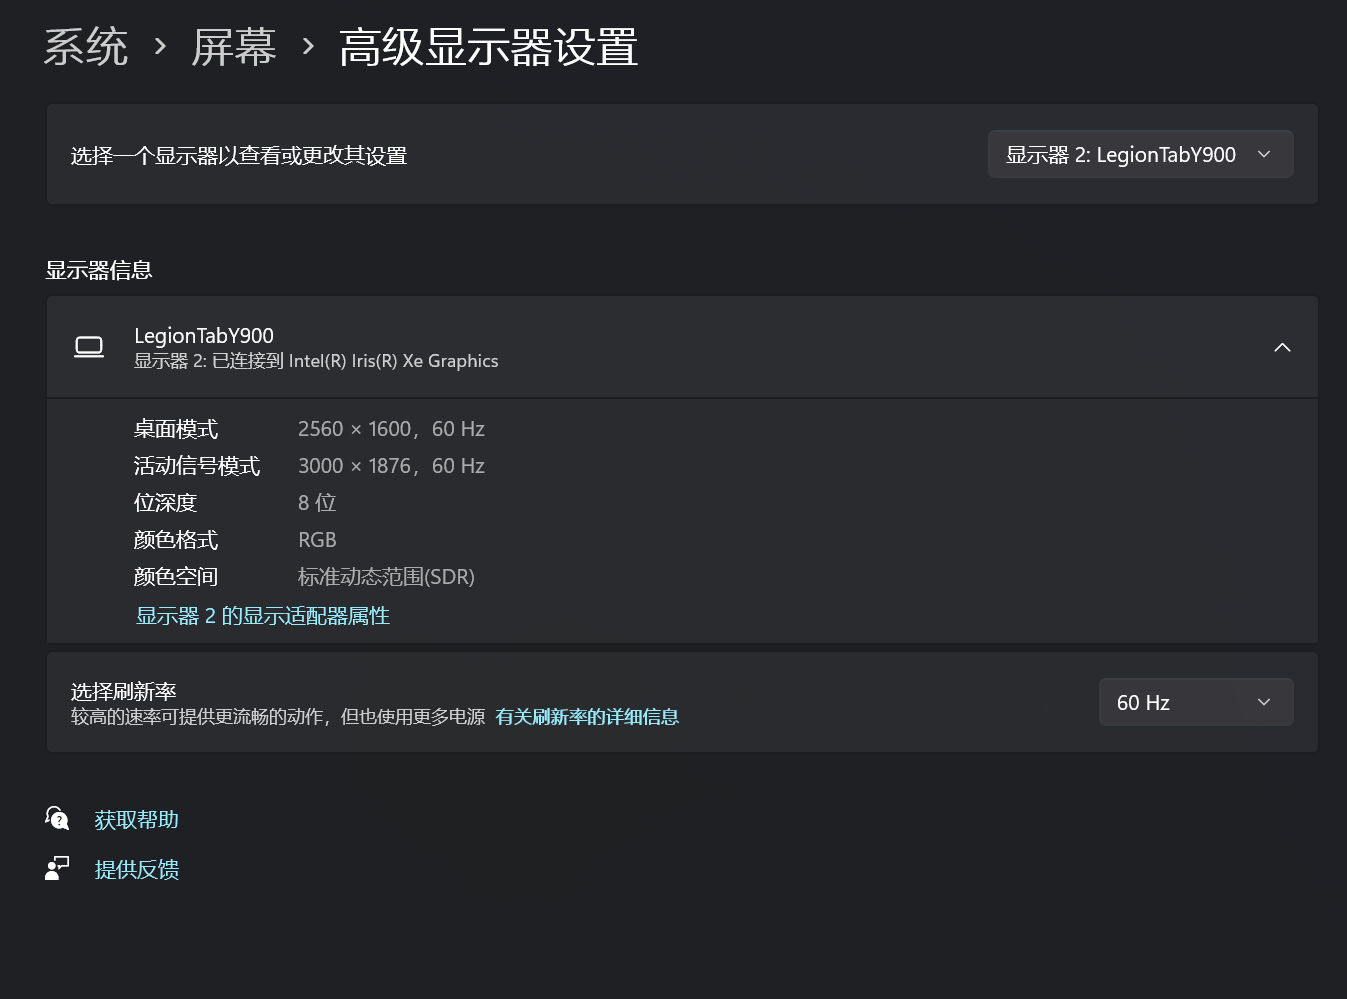Viewport: 1347px width, 999px height.
Task: Open 有关刷新率的详细信息 link
Action: pos(587,717)
